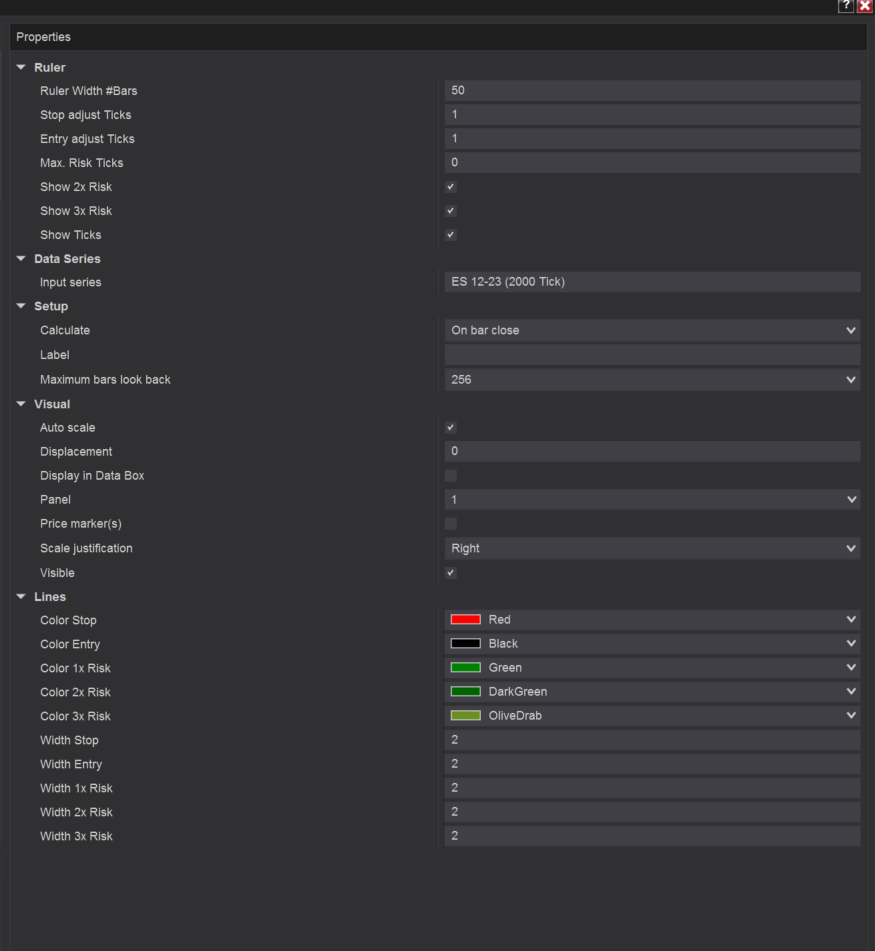875x951 pixels.
Task: Collapse the Ruler section
Action: click(21, 67)
